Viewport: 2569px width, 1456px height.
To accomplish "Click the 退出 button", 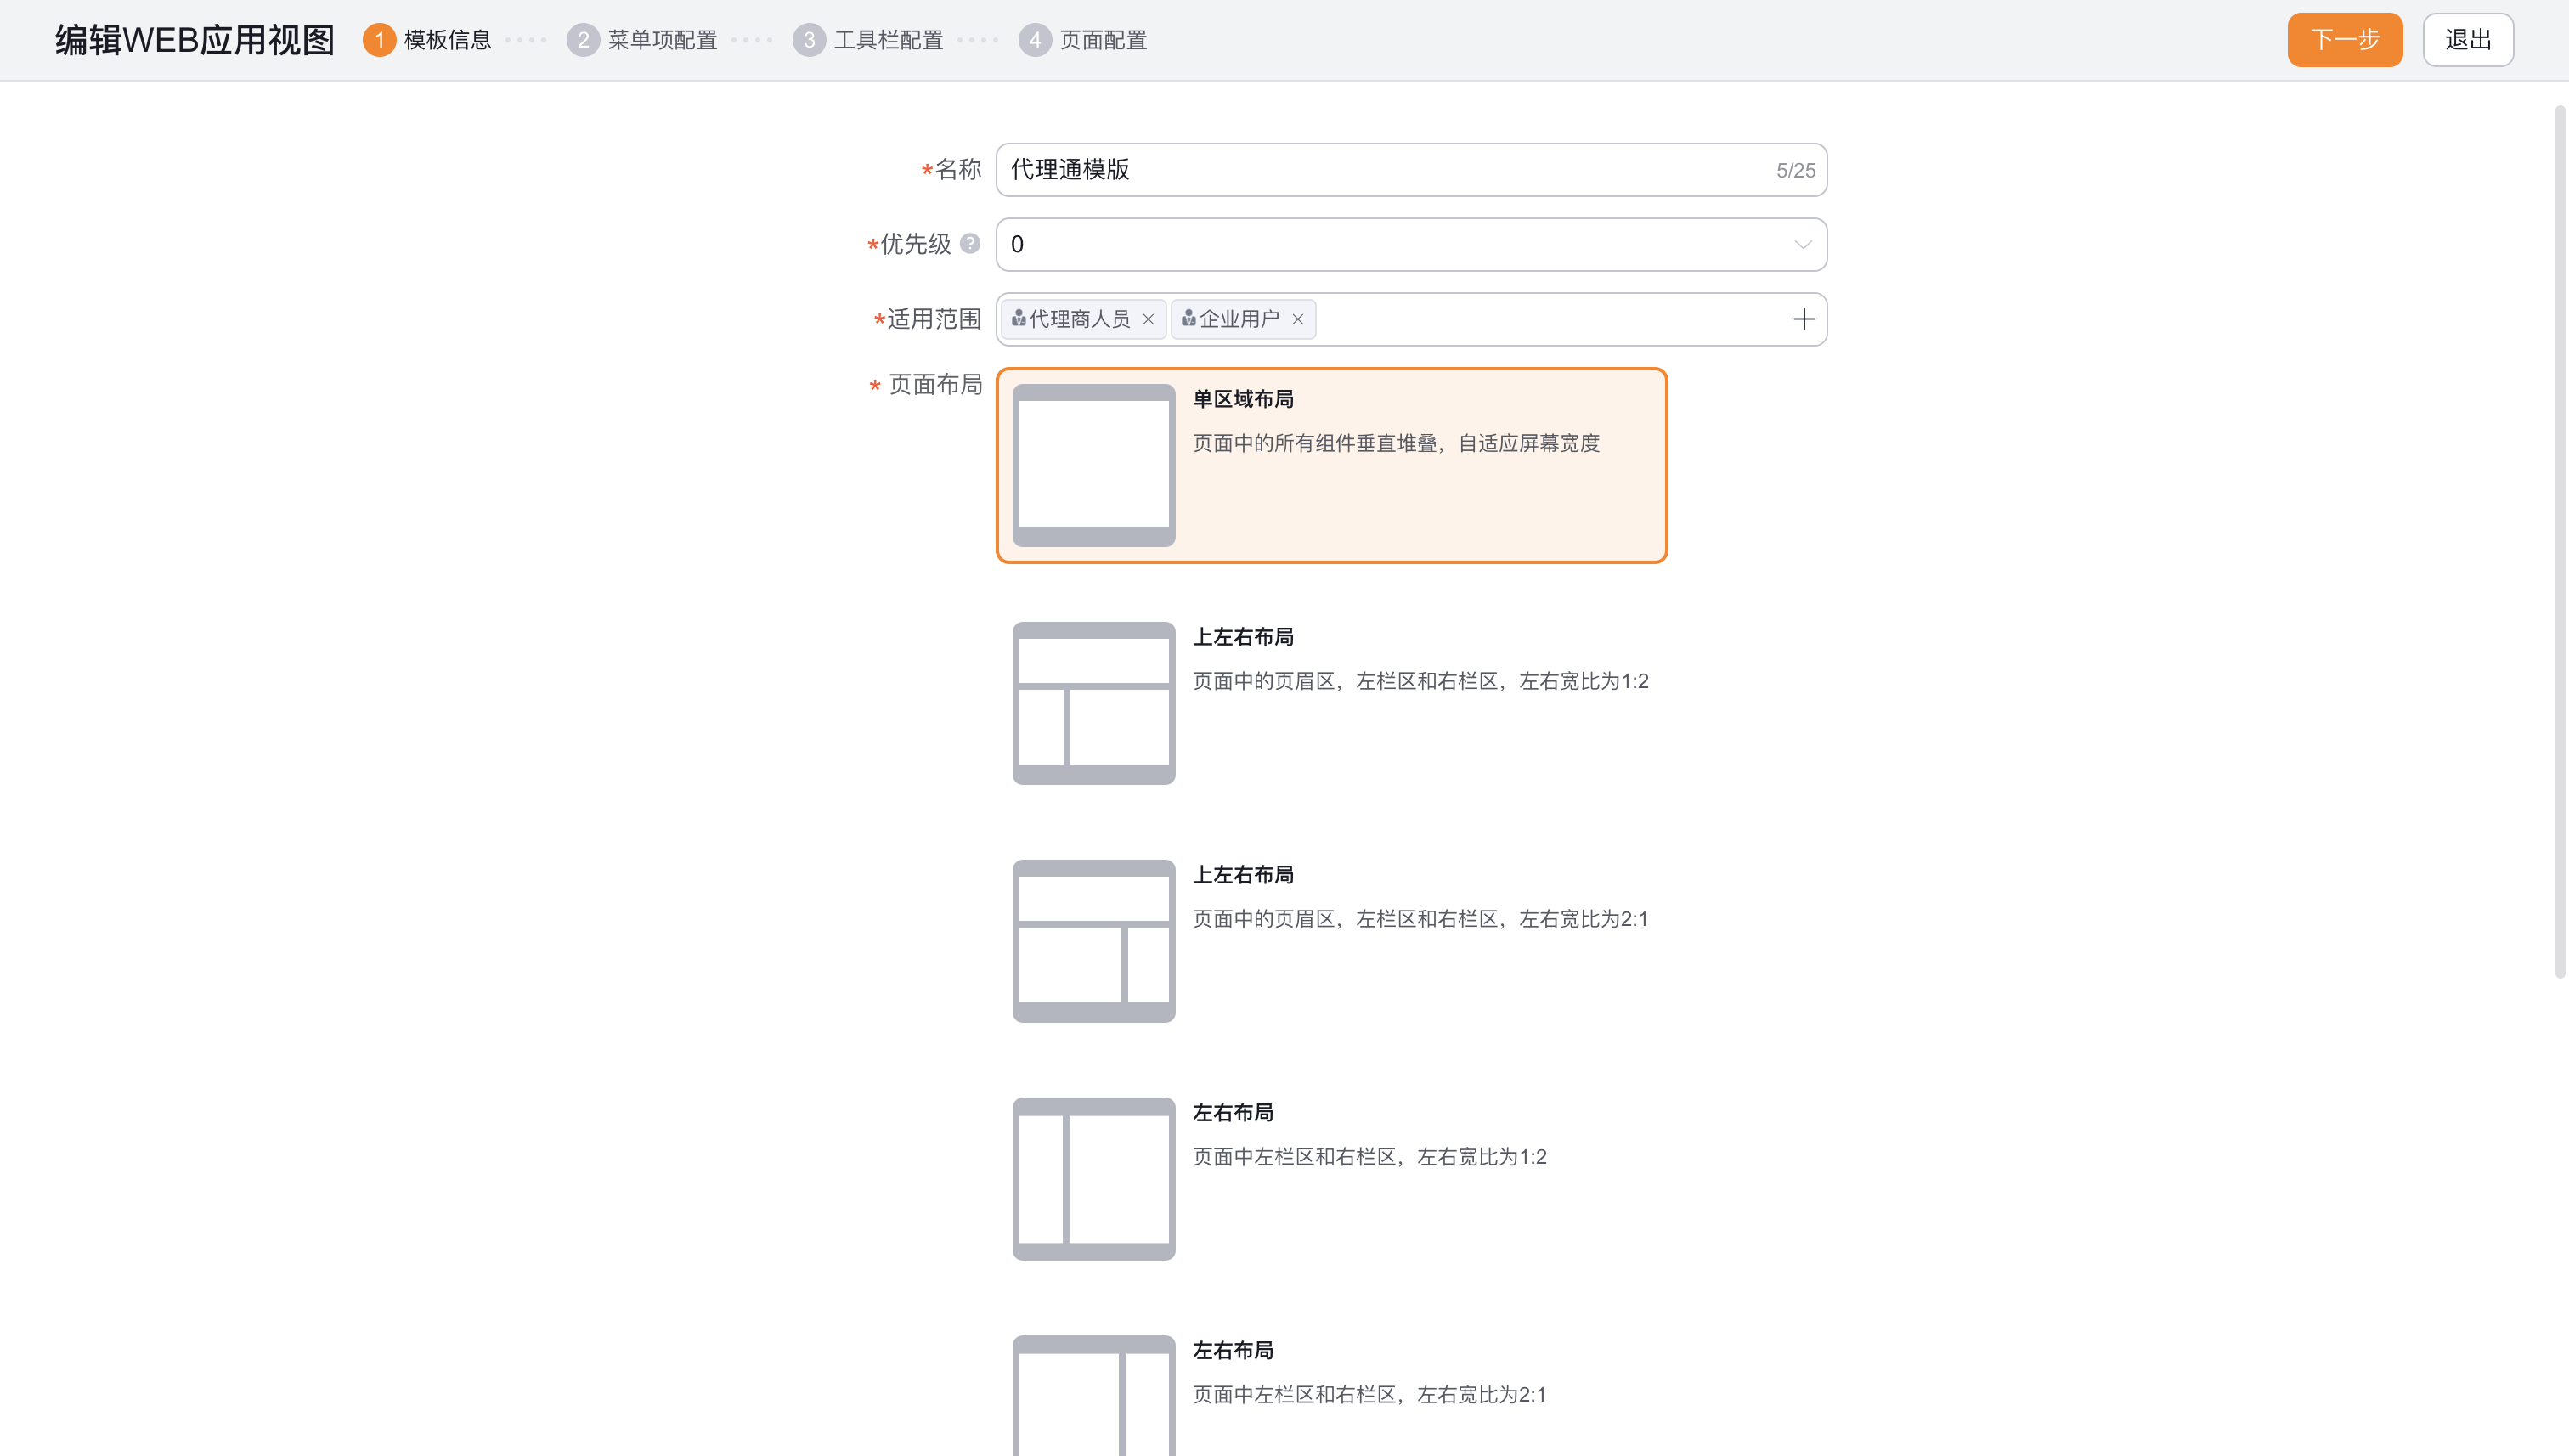I will (x=2467, y=40).
